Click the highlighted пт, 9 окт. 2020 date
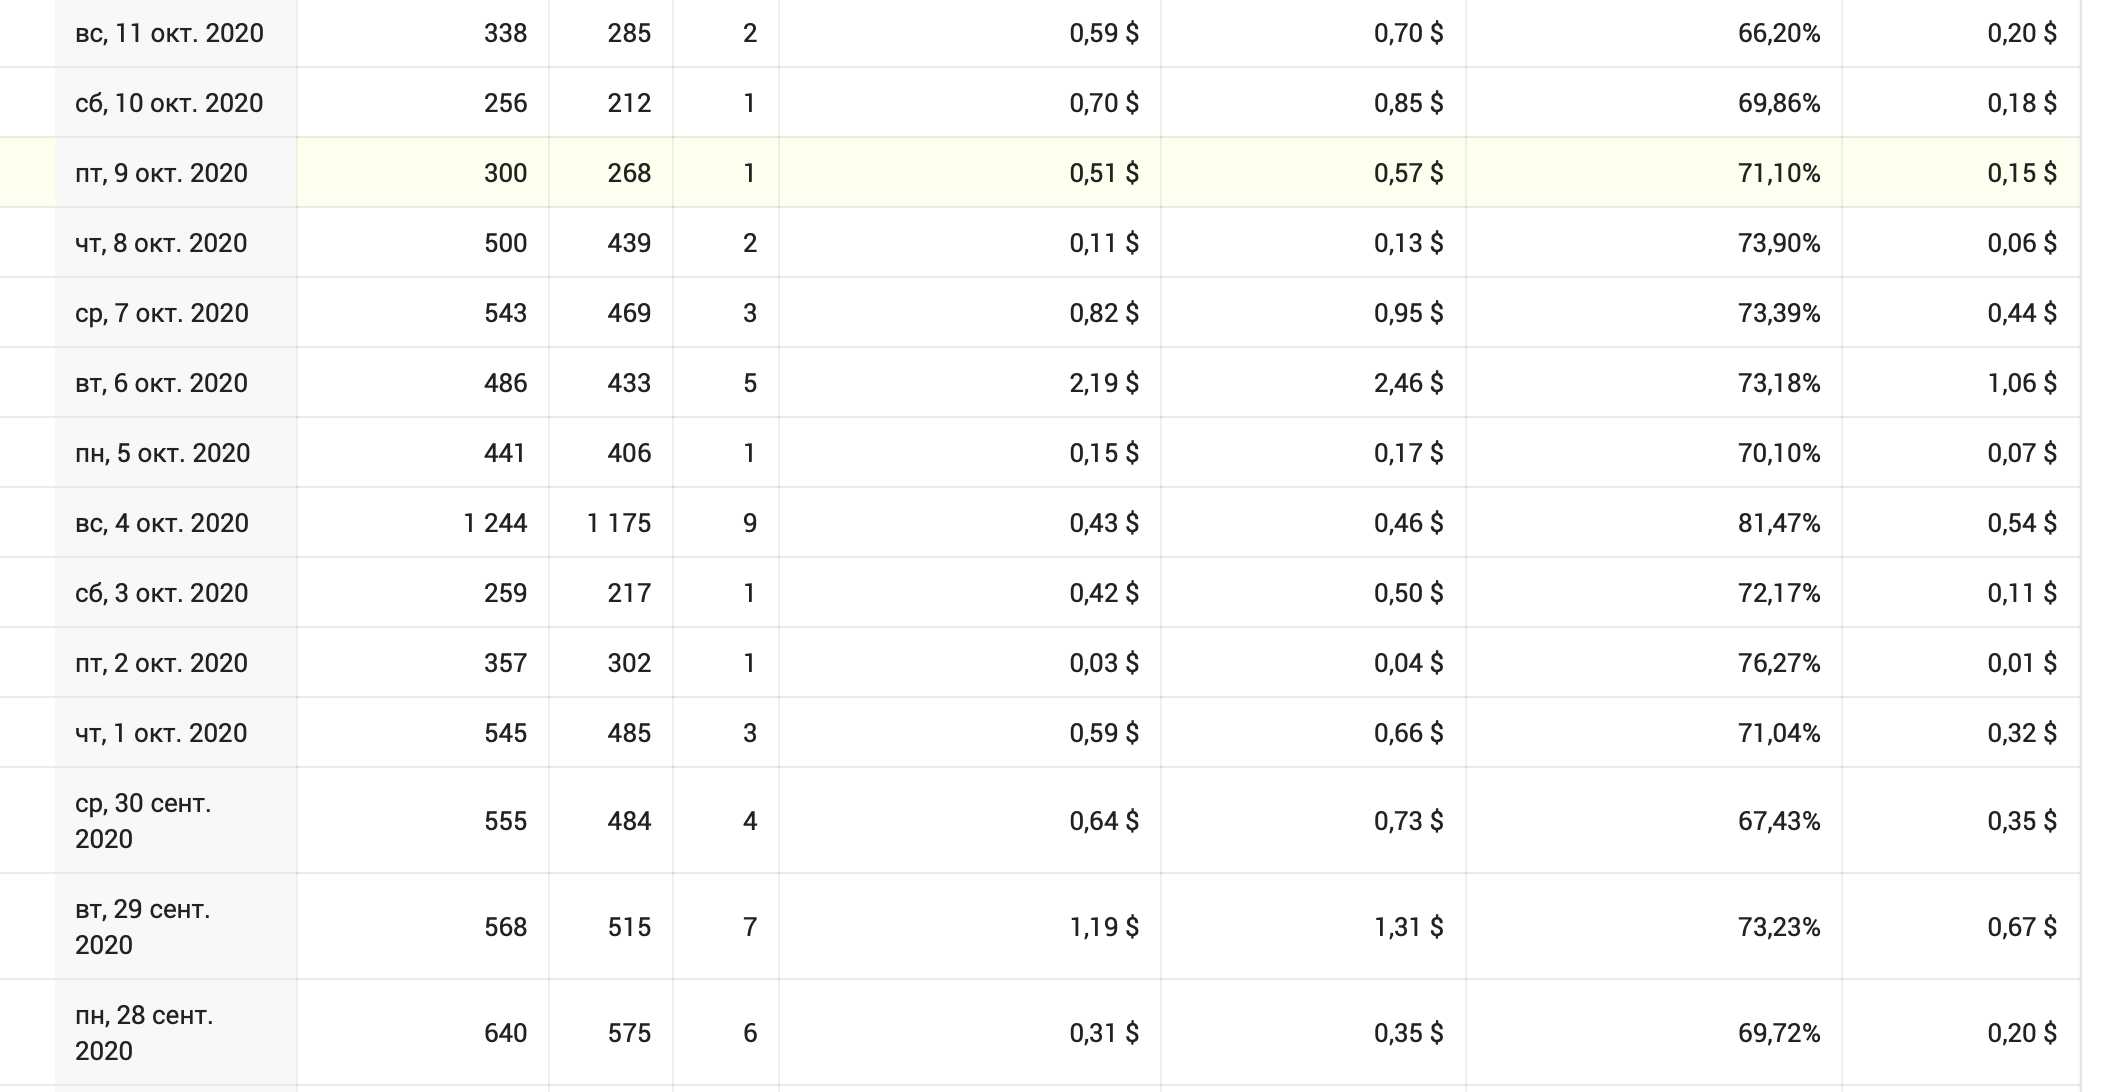 pos(161,173)
